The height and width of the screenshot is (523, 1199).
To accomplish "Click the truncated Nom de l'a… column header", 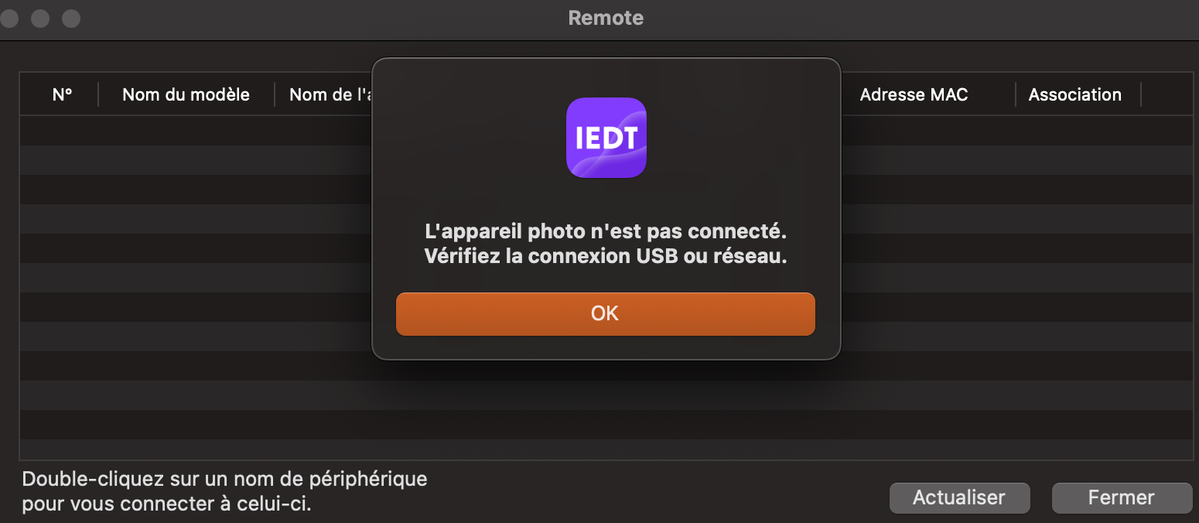I will (330, 95).
